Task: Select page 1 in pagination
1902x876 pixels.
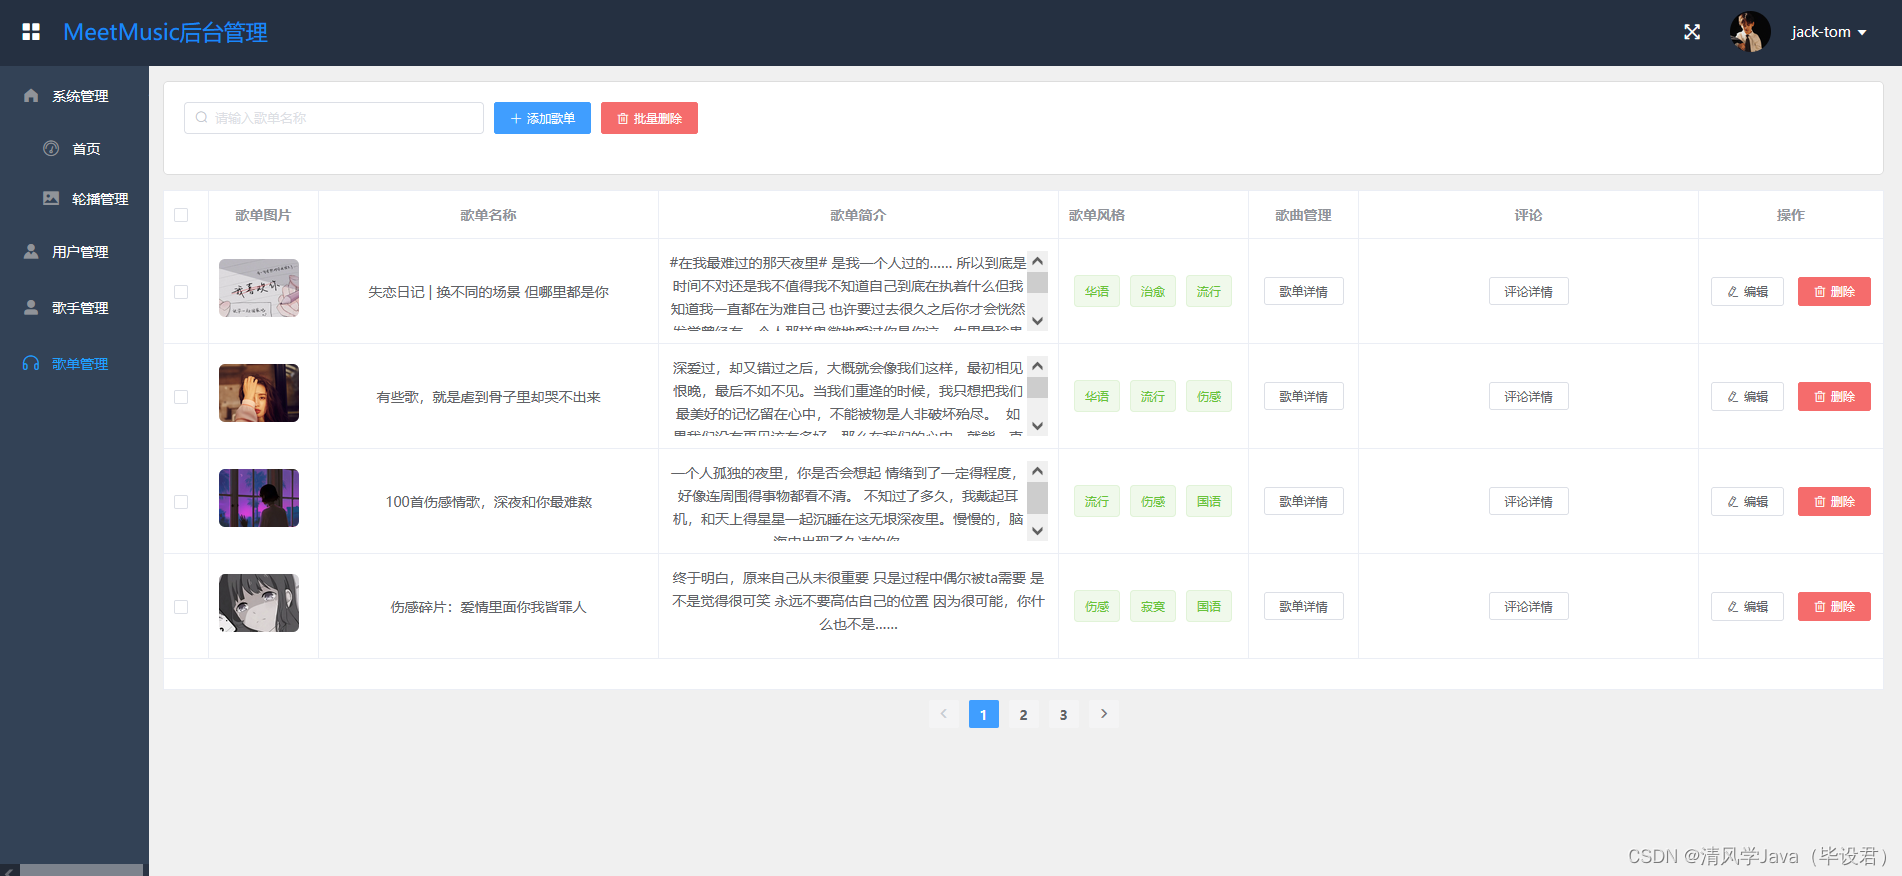Action: click(984, 714)
